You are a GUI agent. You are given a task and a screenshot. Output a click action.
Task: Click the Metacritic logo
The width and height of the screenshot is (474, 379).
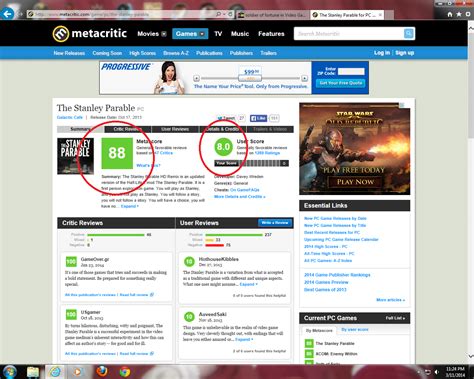click(90, 34)
